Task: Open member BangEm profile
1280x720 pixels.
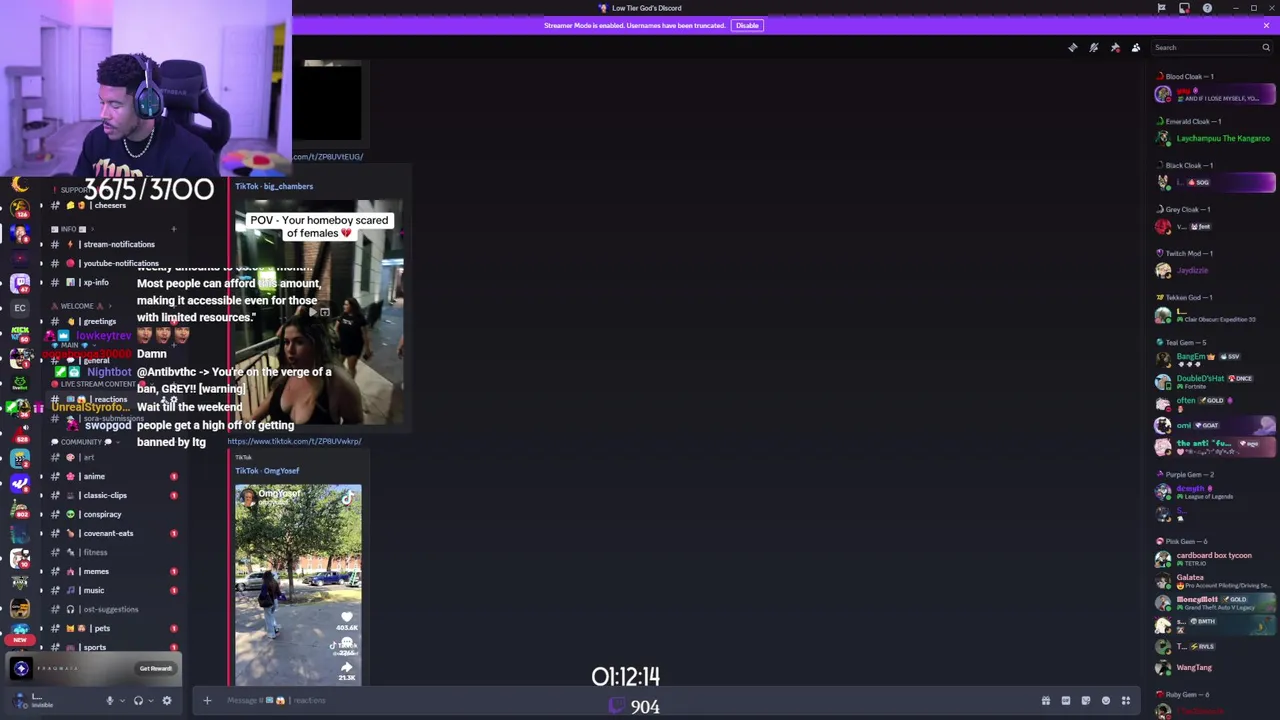Action: (1215, 359)
